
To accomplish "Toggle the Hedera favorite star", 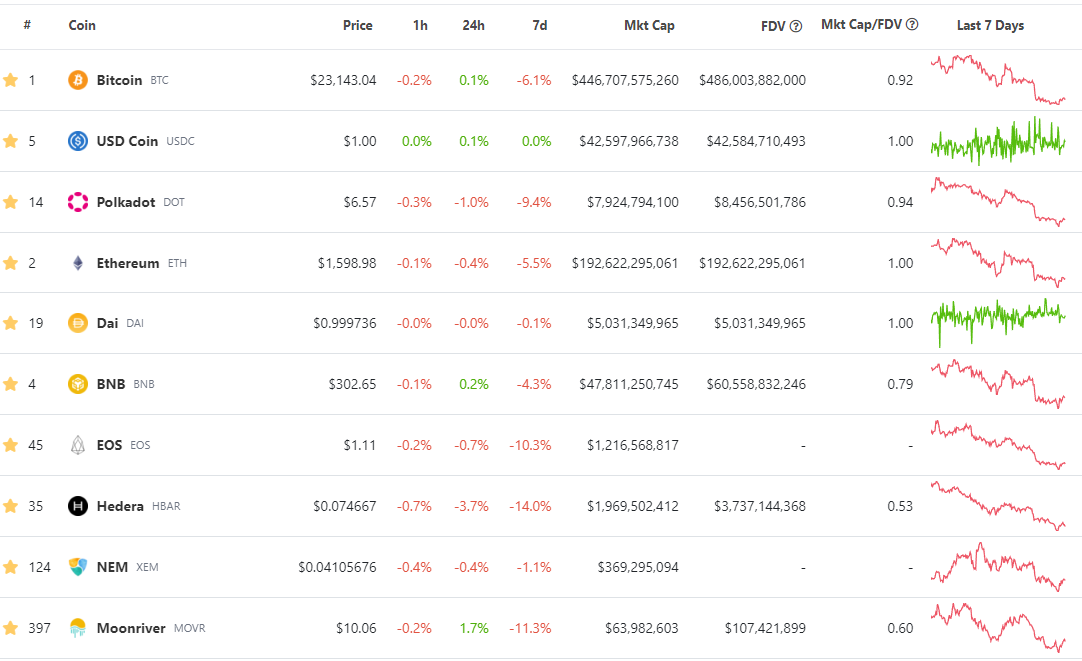I will [10, 506].
